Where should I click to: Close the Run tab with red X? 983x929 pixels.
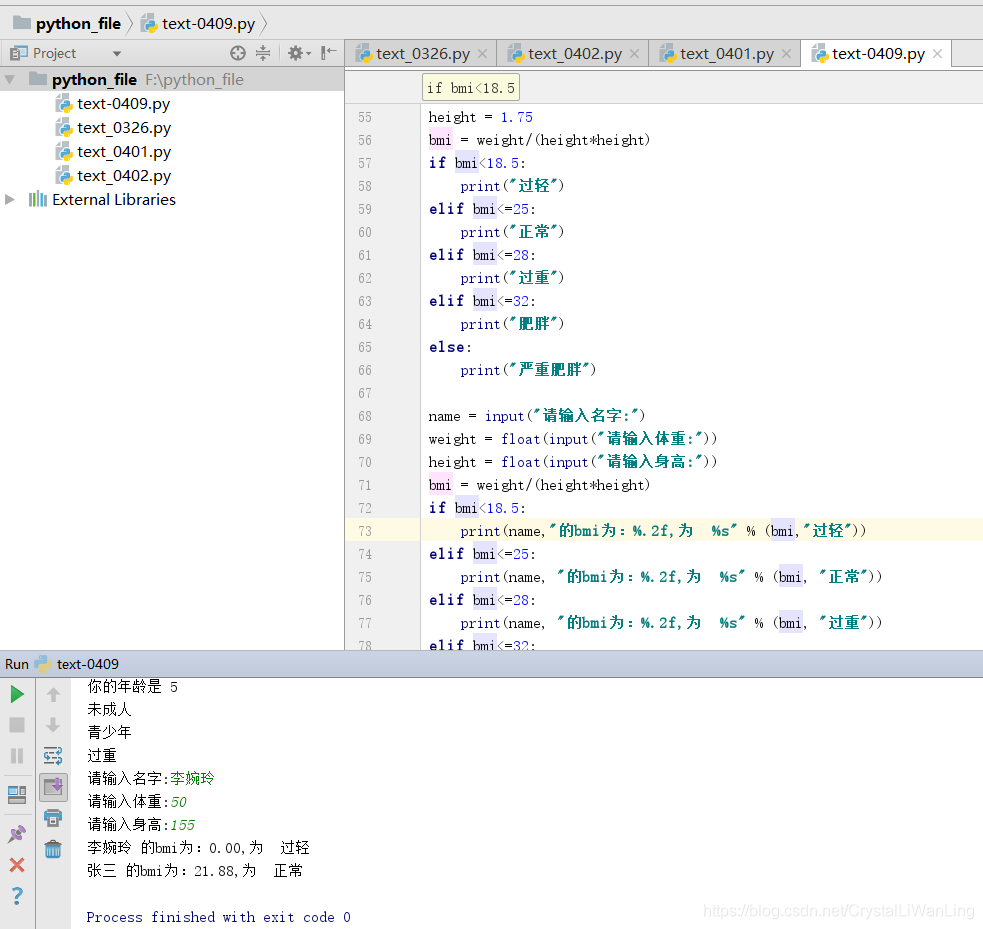(17, 865)
